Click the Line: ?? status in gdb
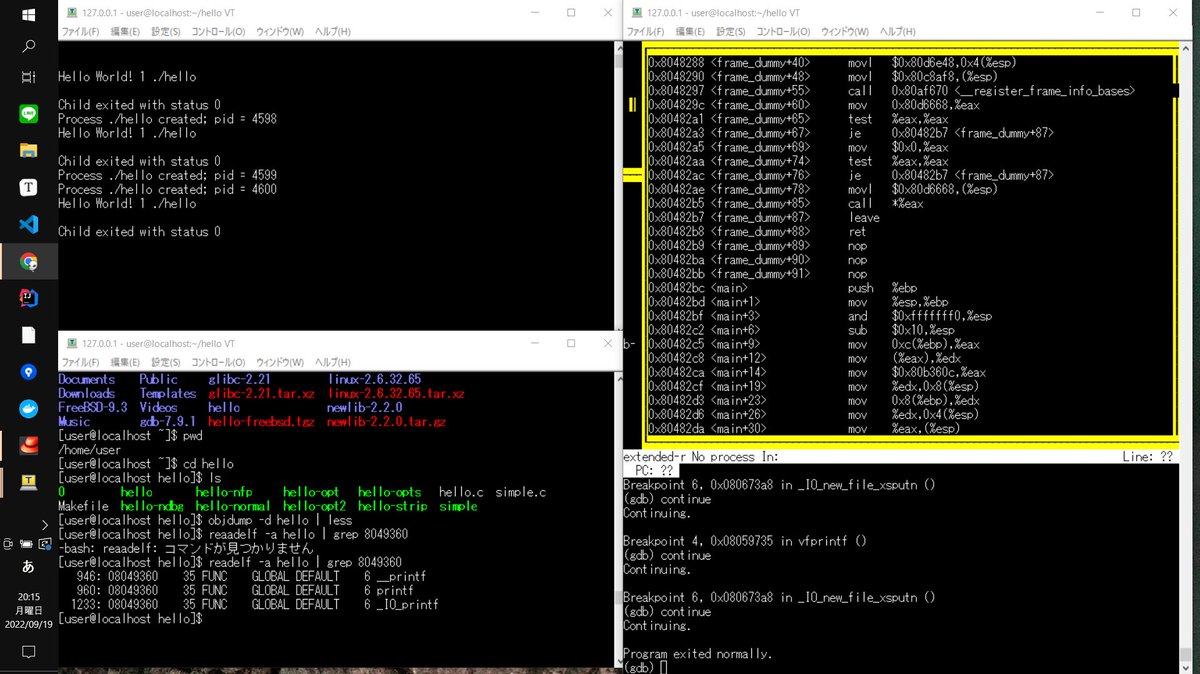 (x=1147, y=456)
